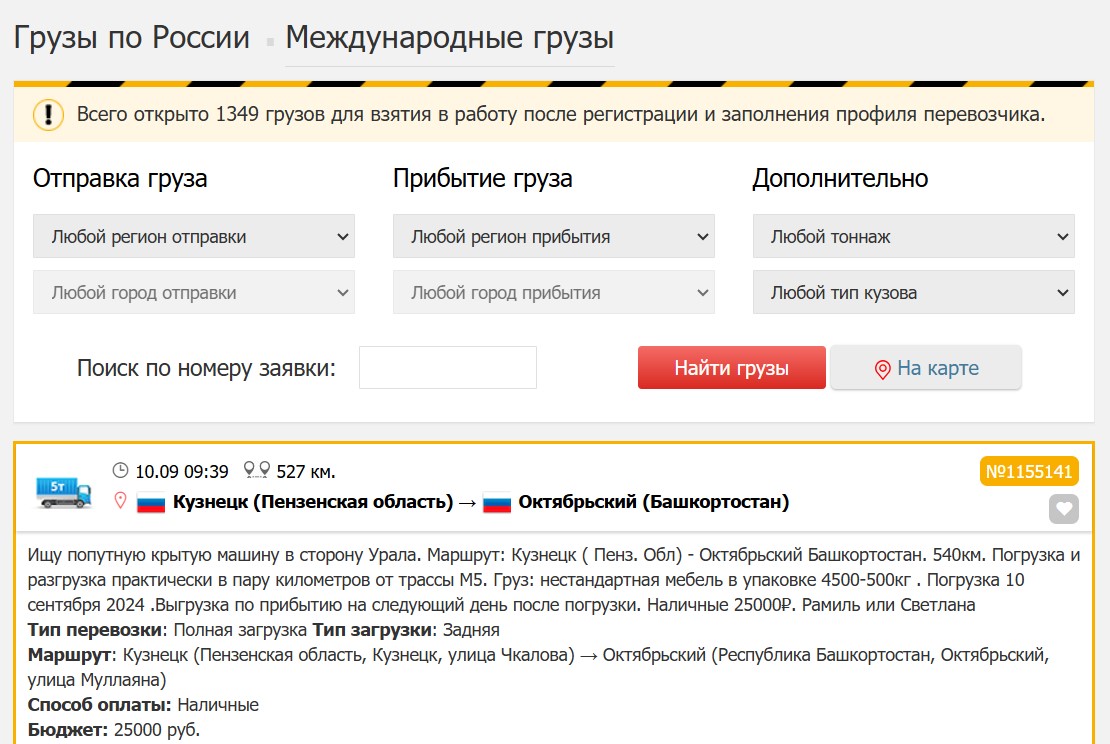
Task: Focus the Поиск по номеру заявки field
Action: (x=448, y=367)
